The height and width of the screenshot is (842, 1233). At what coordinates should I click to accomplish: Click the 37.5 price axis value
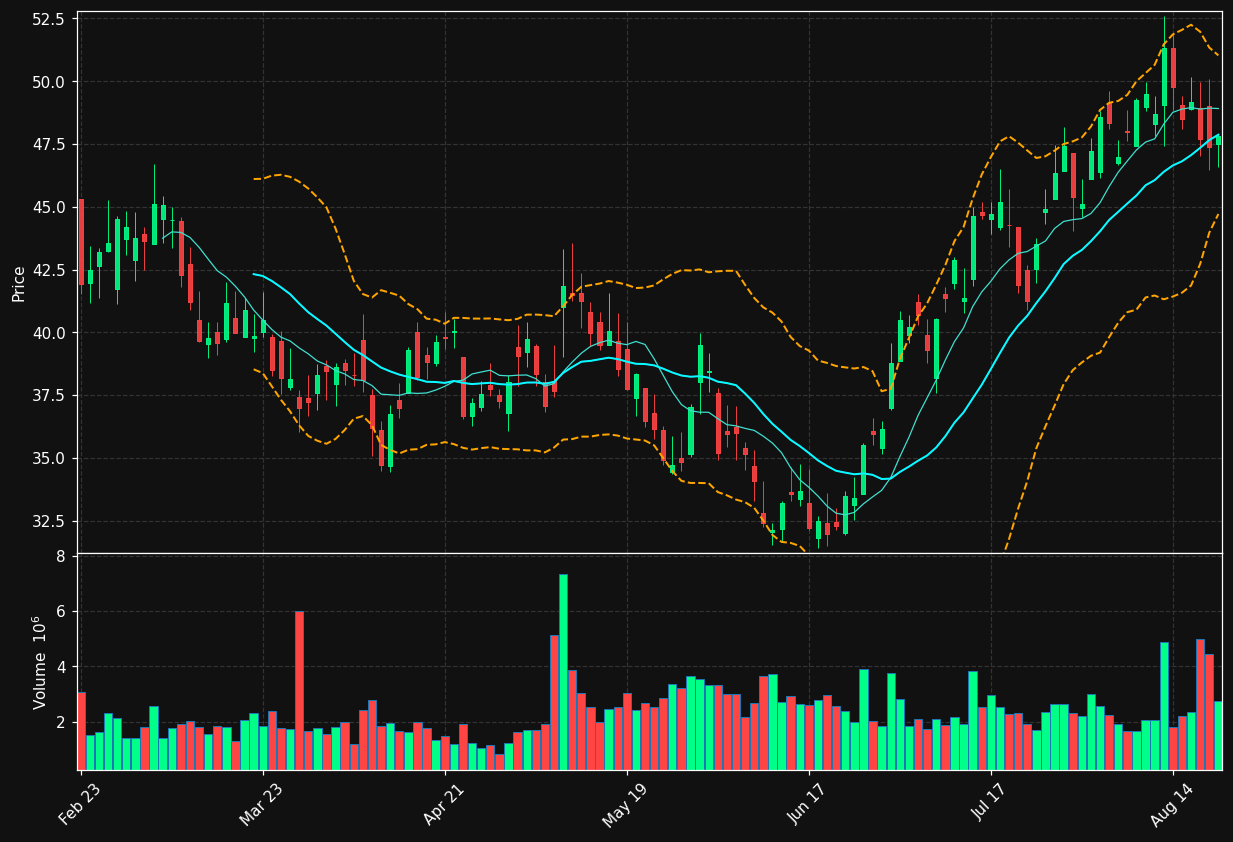49,396
